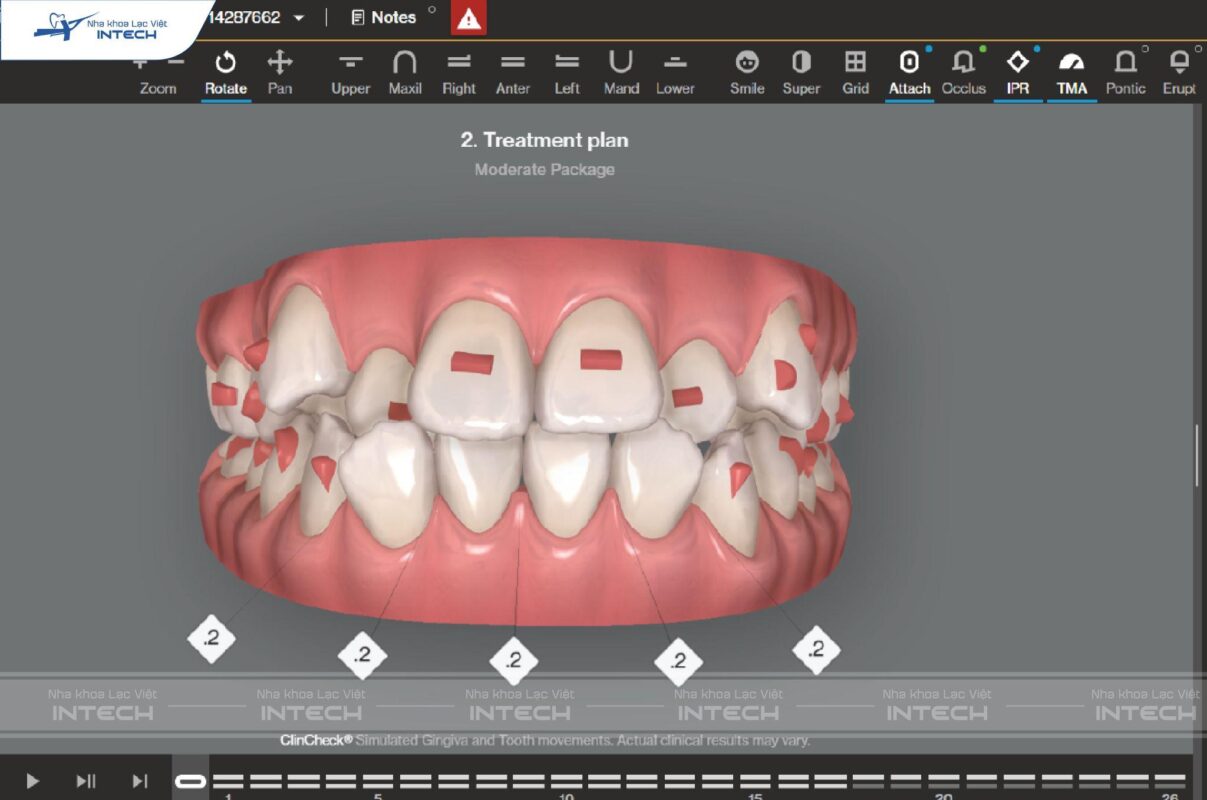Show the Anterior view
The width and height of the screenshot is (1207, 800).
pyautogui.click(x=513, y=72)
